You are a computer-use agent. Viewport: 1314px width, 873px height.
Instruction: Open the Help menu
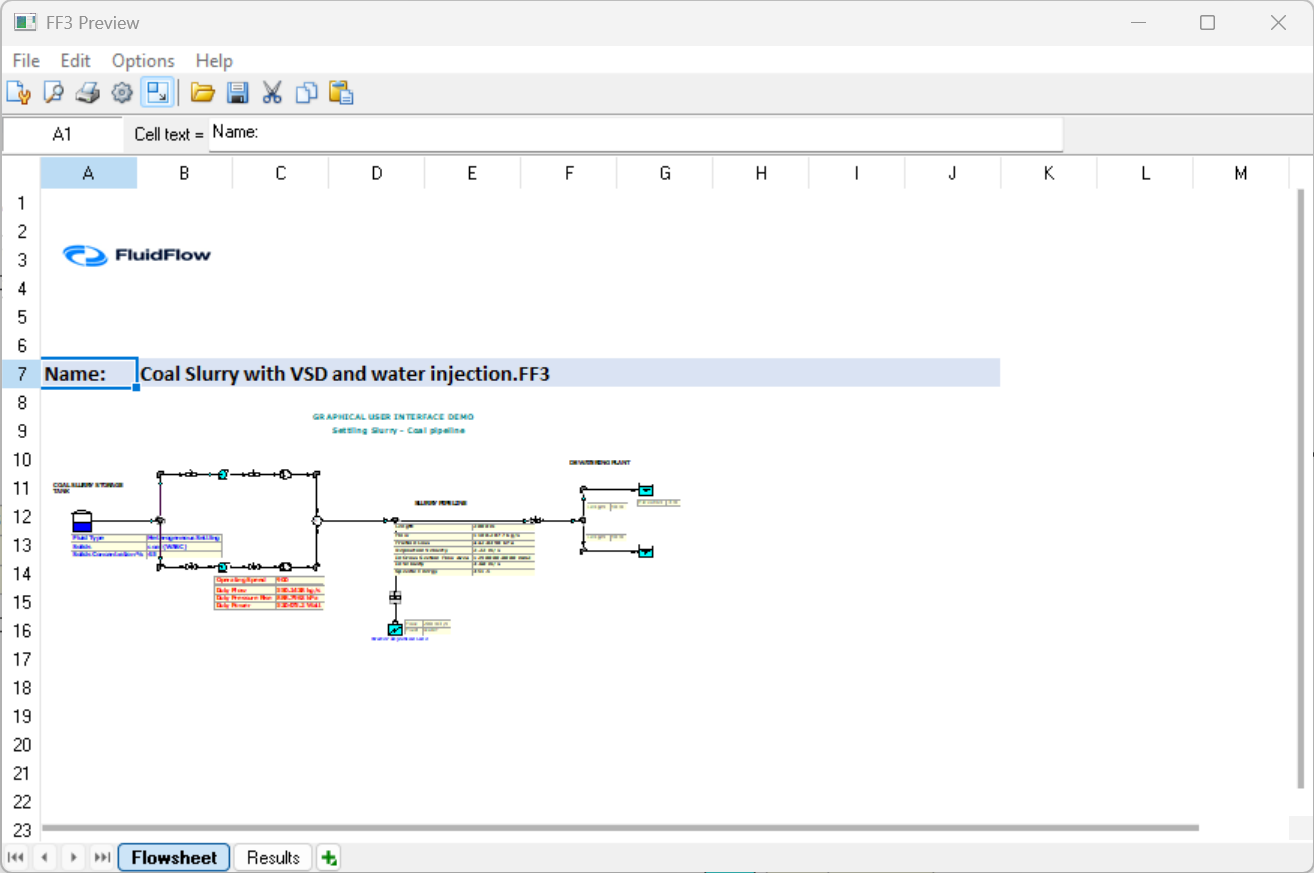[214, 61]
